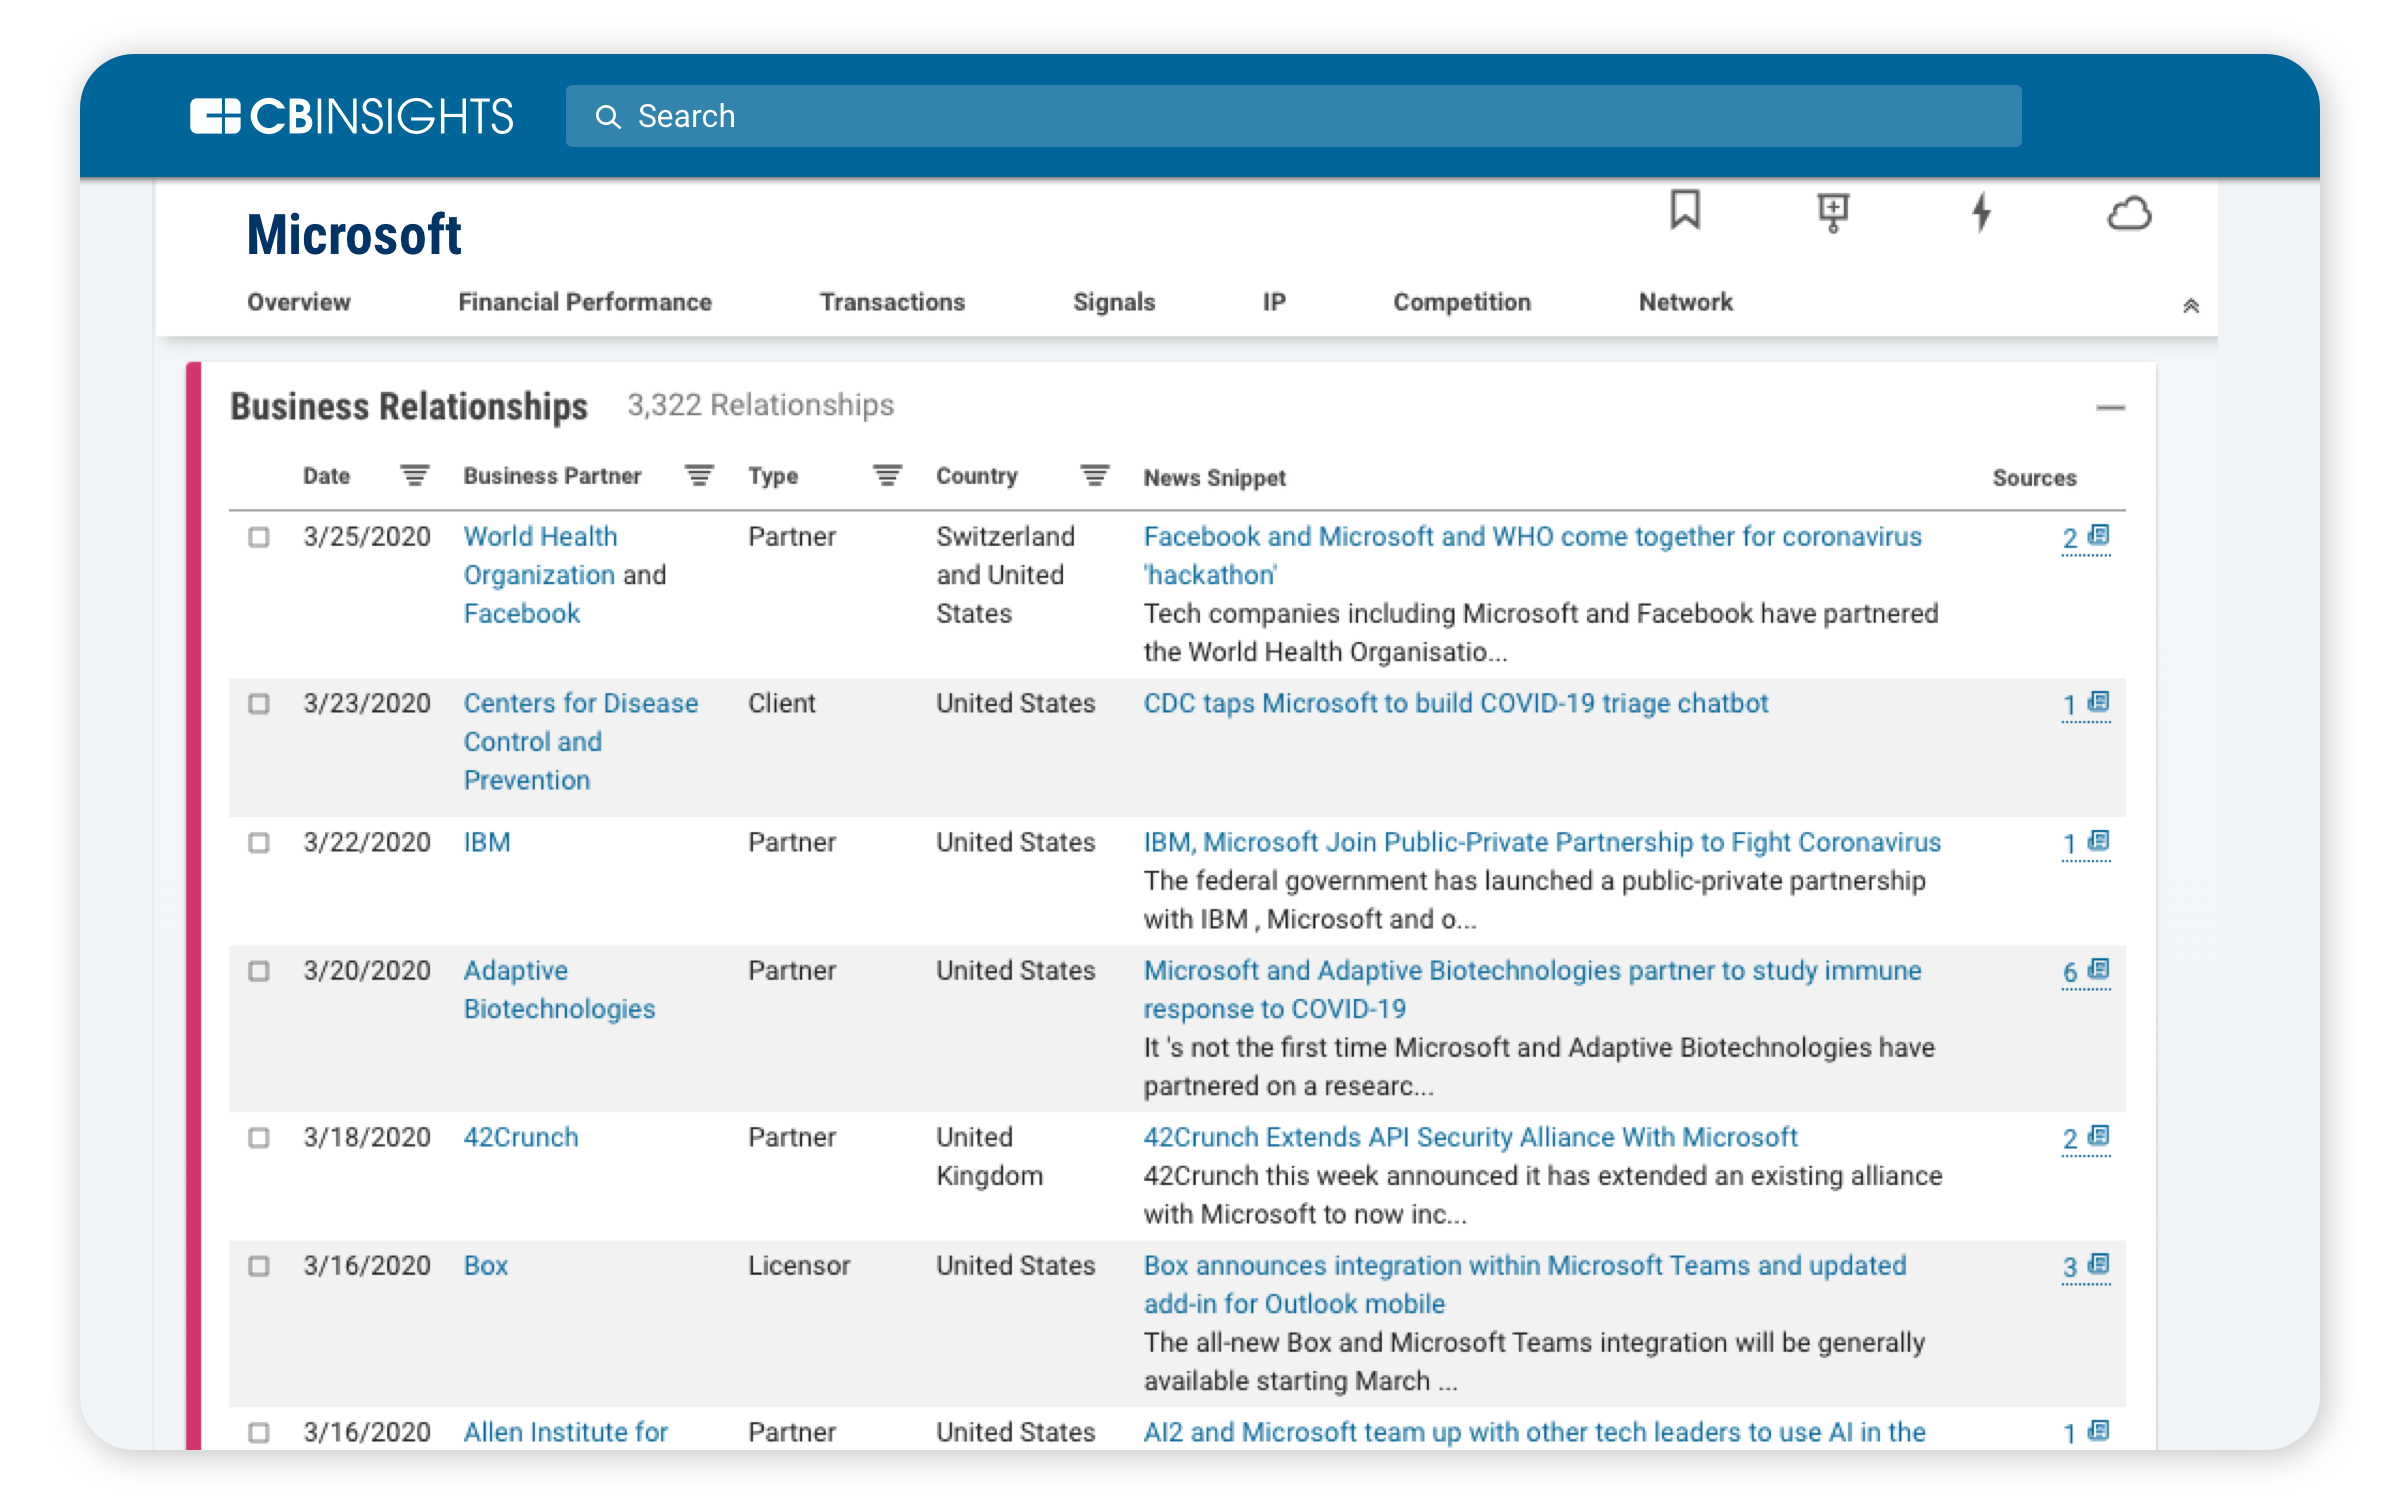The image size is (2400, 1504).
Task: Click the bookmark icon near Microsoft header
Action: click(1685, 211)
